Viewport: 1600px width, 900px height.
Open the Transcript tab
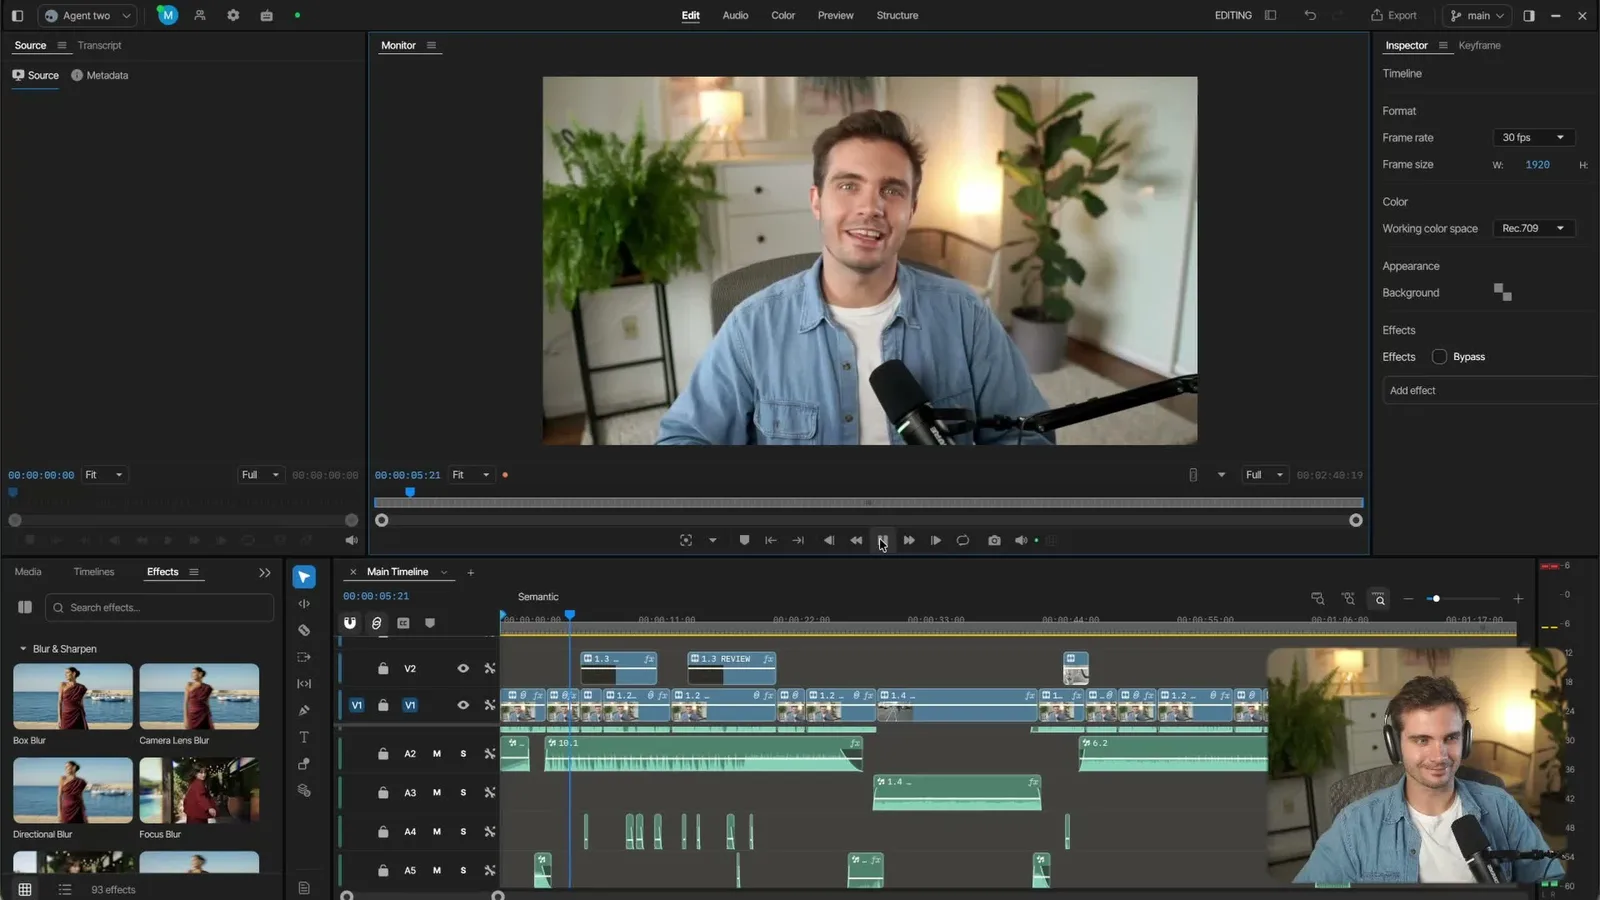click(x=99, y=45)
